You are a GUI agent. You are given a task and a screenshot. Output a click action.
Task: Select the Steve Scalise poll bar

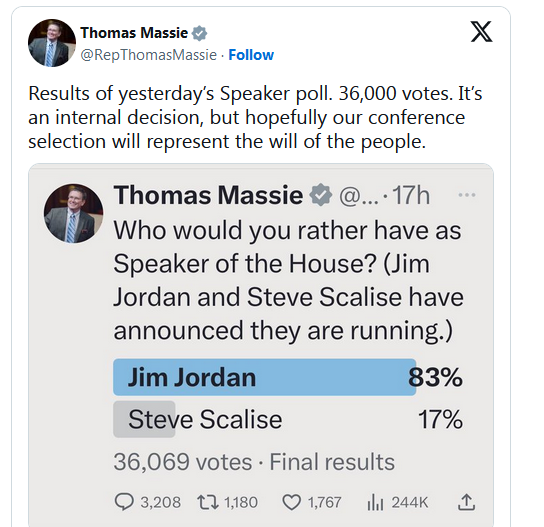pos(288,419)
